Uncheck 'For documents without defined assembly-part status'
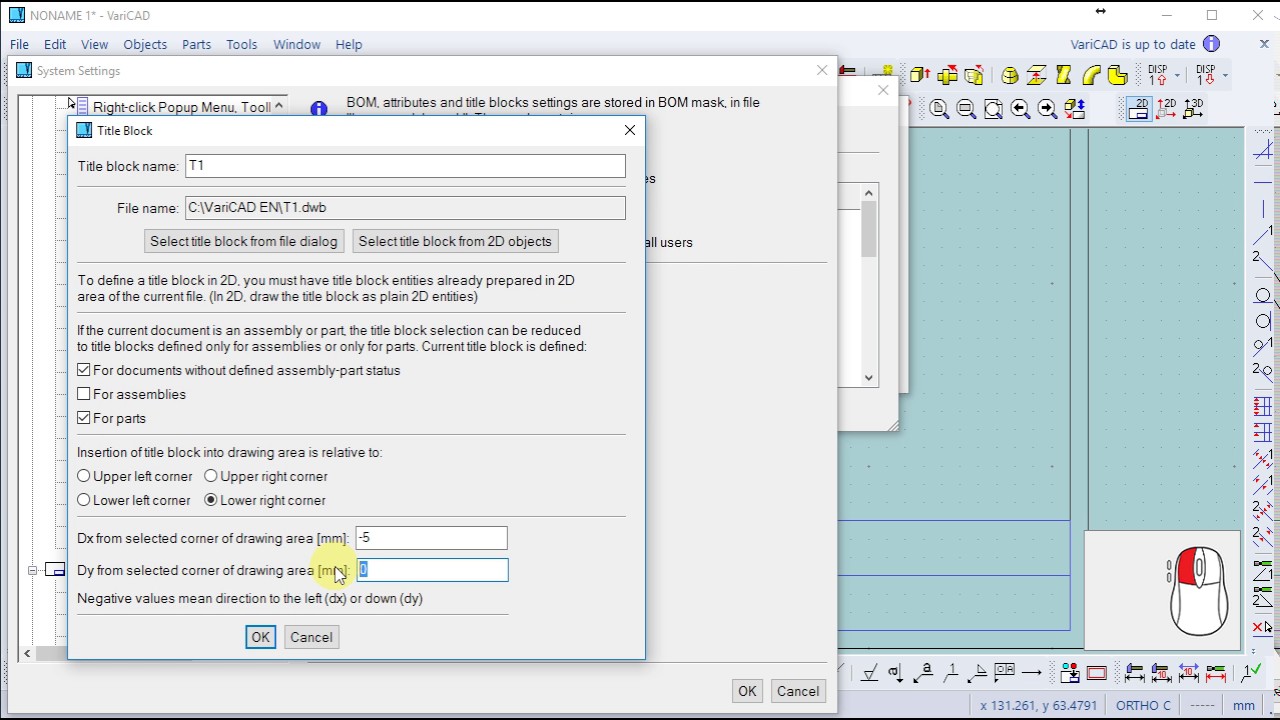The image size is (1280, 720). click(x=84, y=370)
